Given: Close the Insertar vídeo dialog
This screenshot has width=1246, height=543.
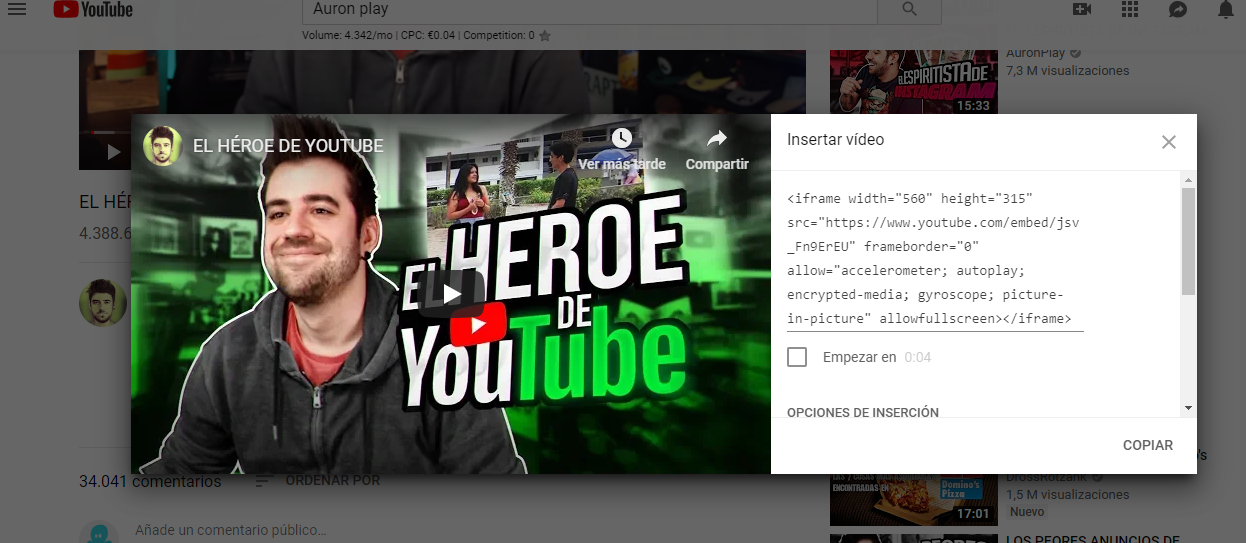Looking at the screenshot, I should 1169,142.
